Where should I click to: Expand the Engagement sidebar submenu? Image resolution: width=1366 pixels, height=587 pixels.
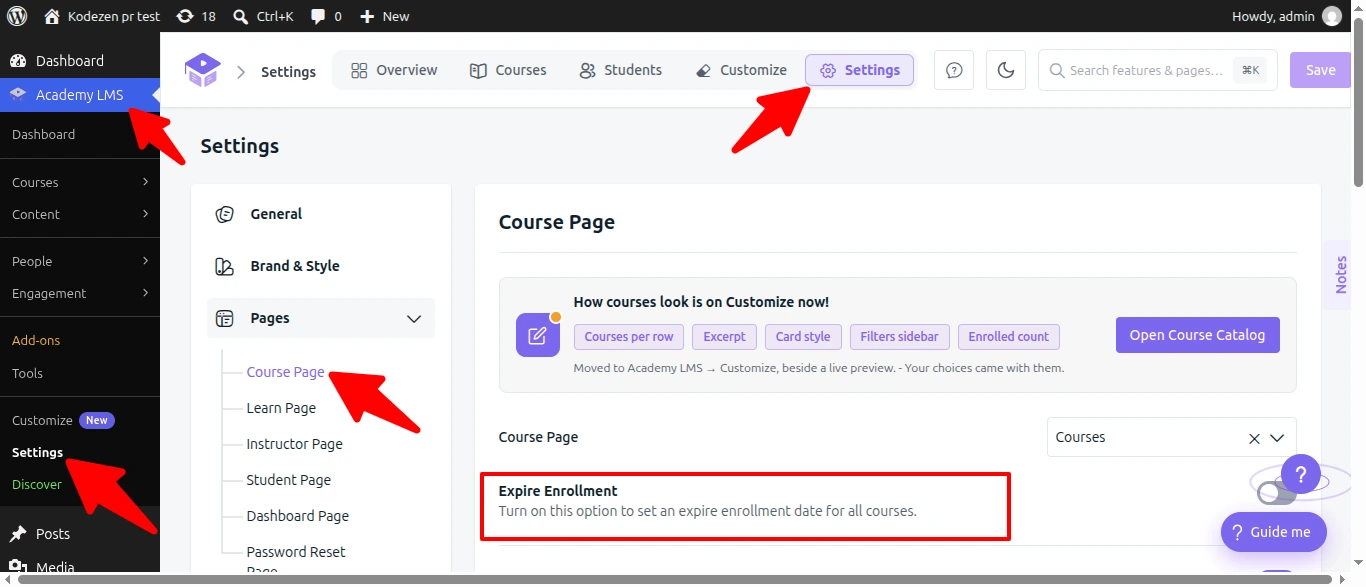point(80,293)
